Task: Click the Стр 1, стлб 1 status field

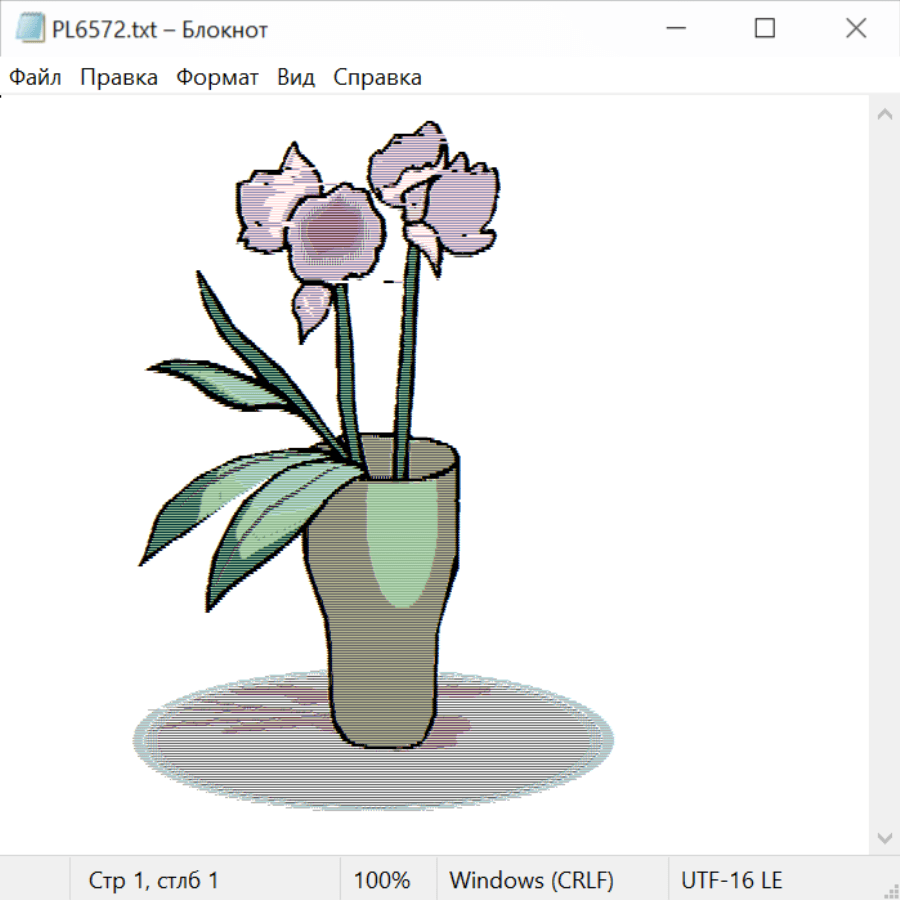Action: pos(154,880)
